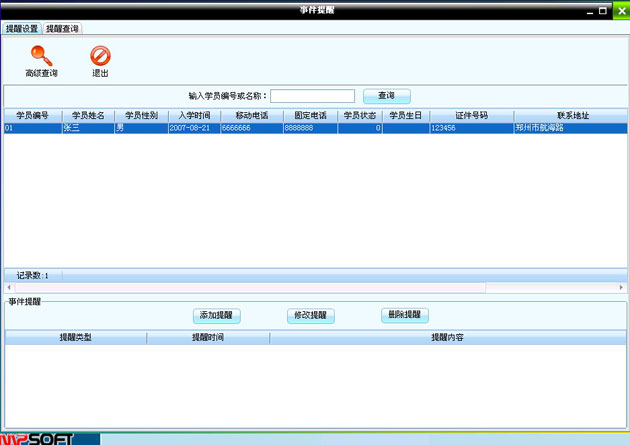The width and height of the screenshot is (630, 445).
Task: Select the student row for 张三
Action: point(88,128)
